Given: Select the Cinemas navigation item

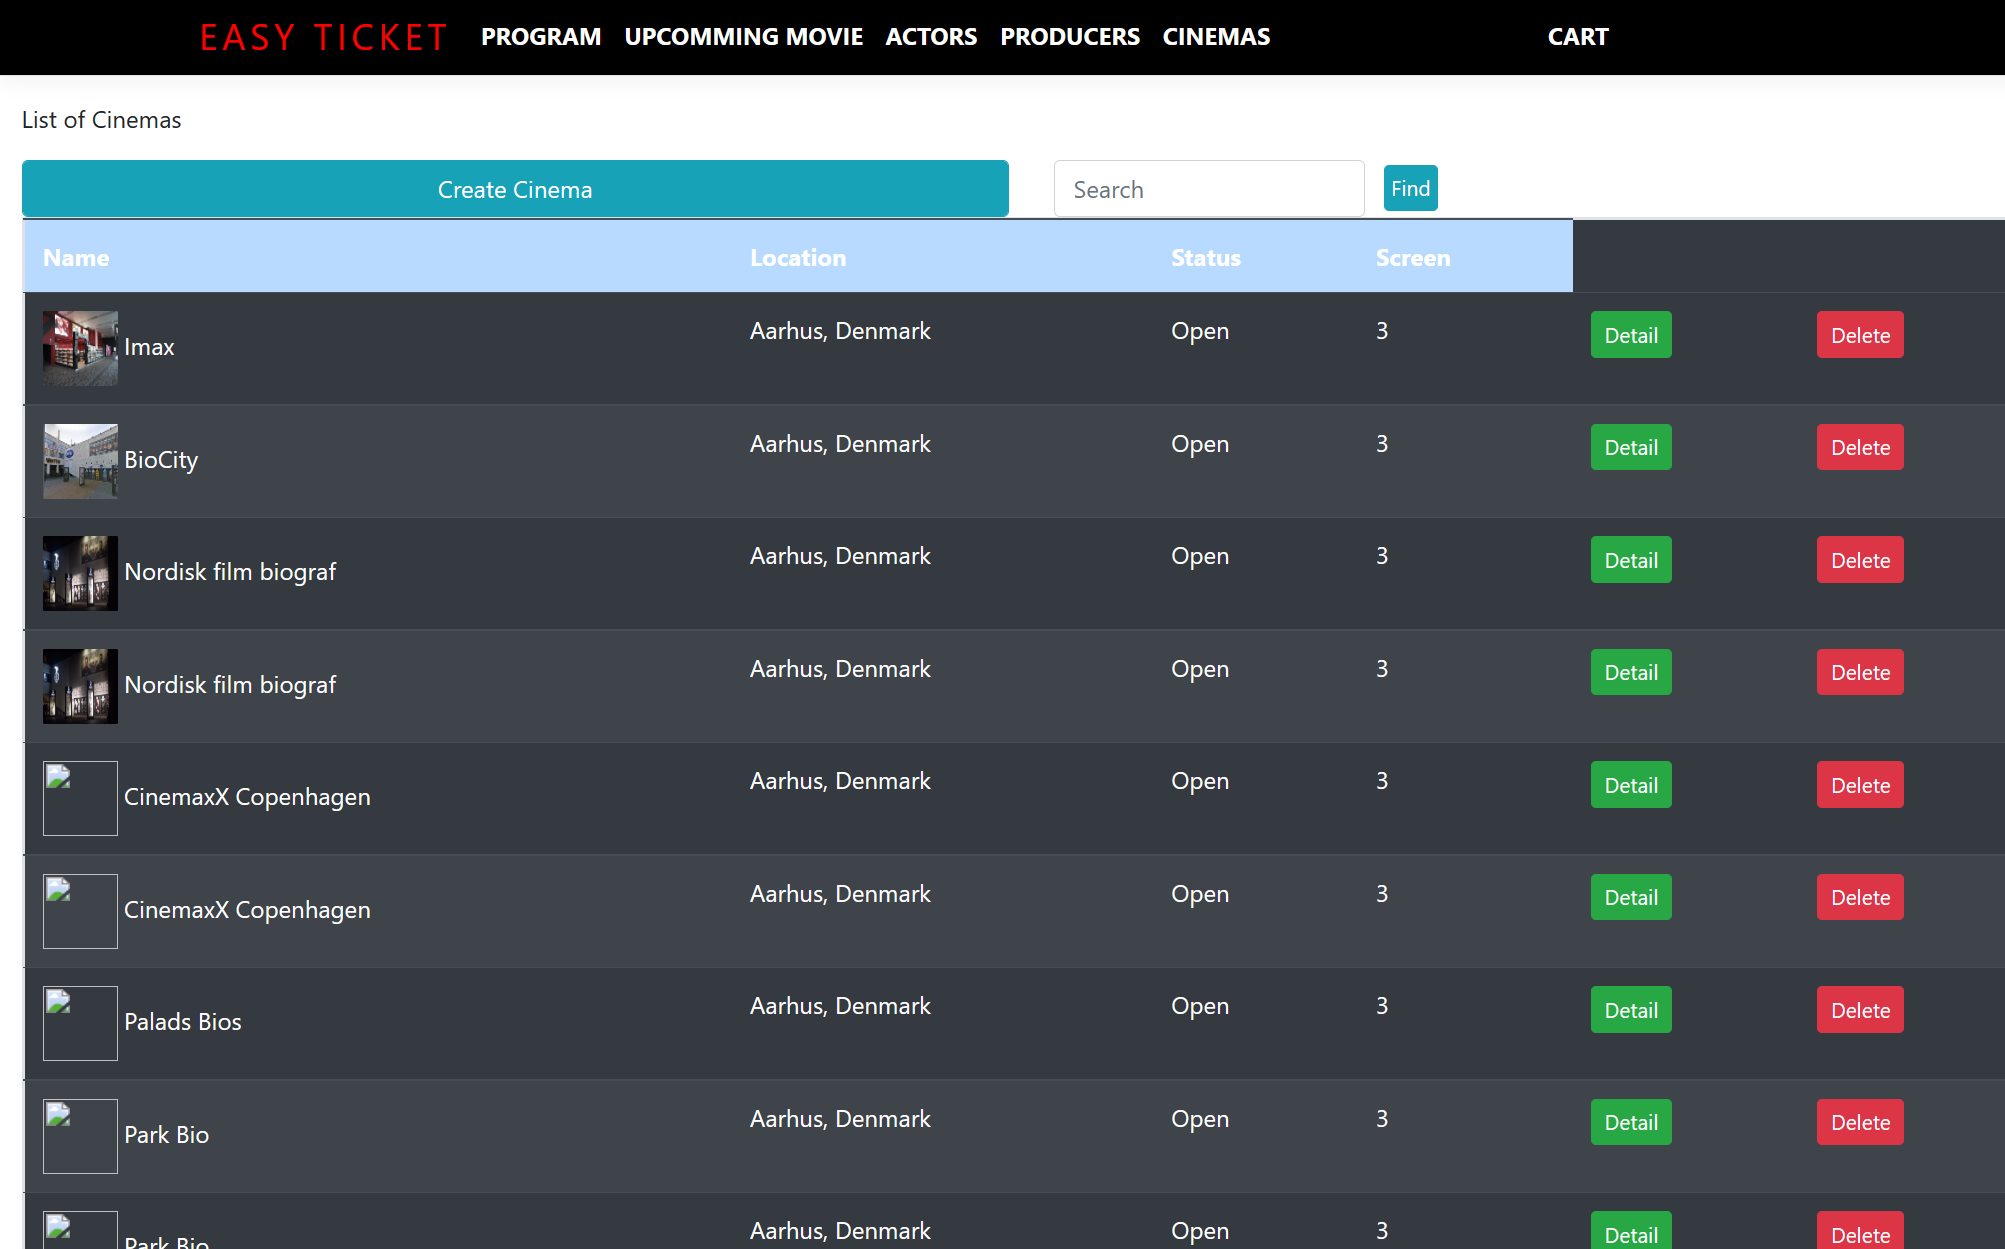Looking at the screenshot, I should (x=1216, y=37).
